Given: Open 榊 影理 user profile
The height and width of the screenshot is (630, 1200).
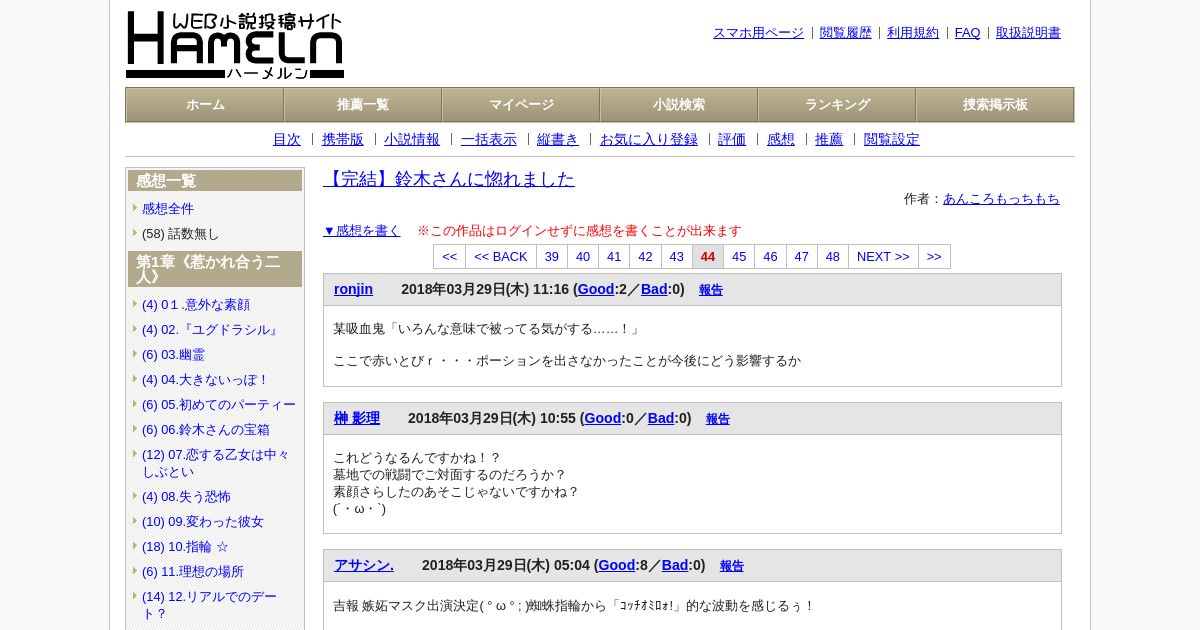Looking at the screenshot, I should pyautogui.click(x=357, y=419).
